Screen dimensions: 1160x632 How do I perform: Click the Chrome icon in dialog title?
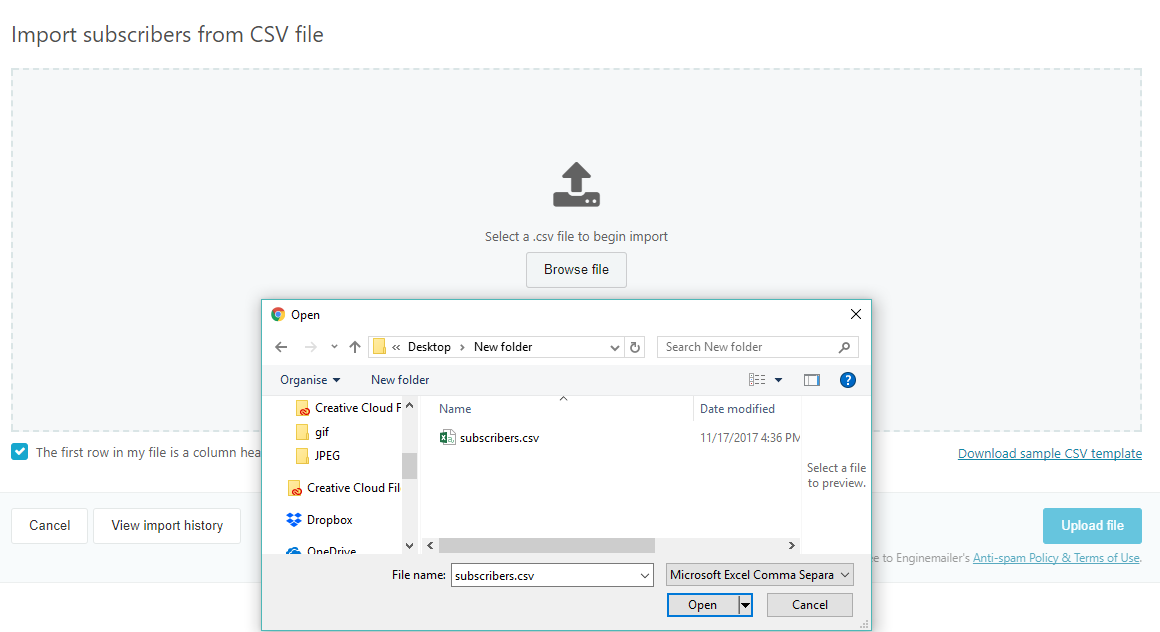[278, 314]
